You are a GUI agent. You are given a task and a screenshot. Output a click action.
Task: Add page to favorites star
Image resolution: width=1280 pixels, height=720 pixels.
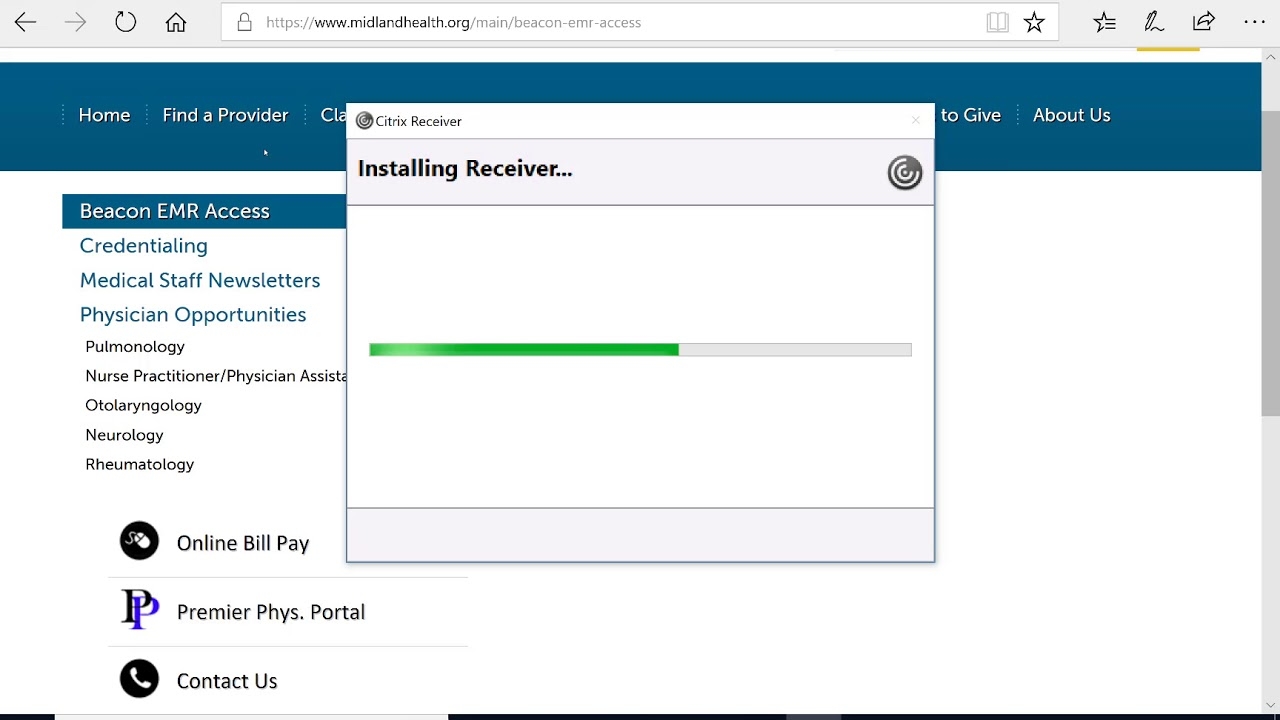1034,22
